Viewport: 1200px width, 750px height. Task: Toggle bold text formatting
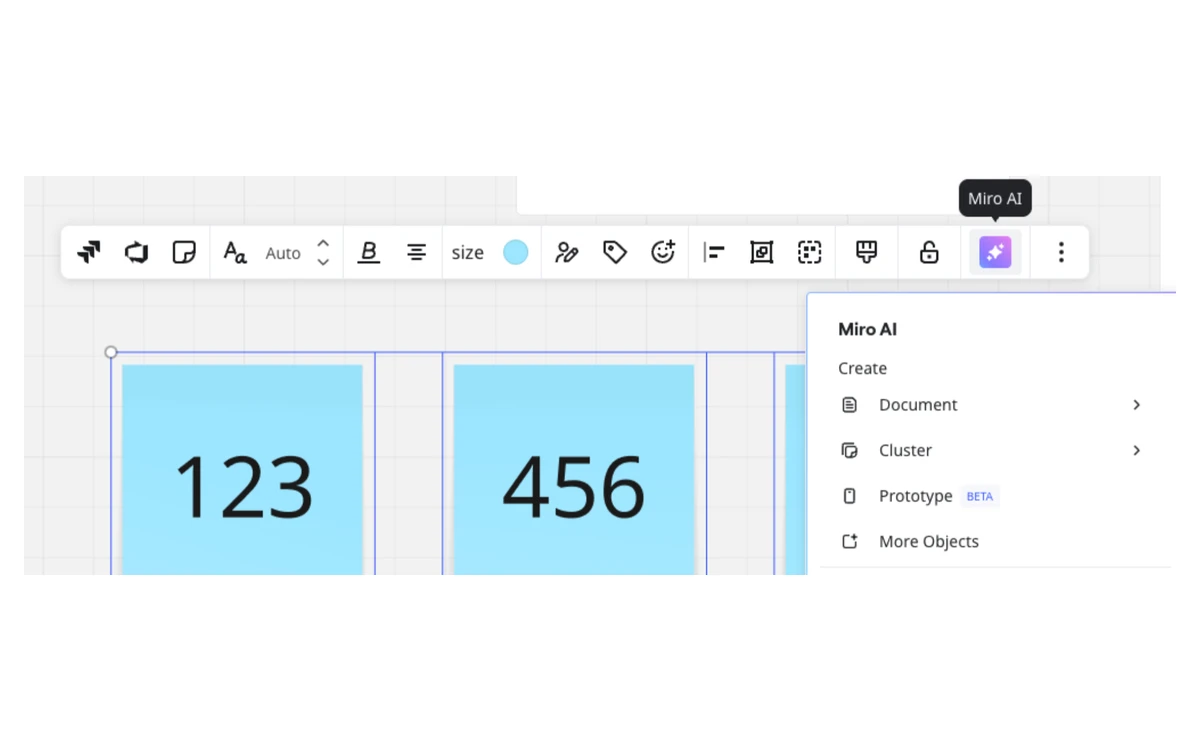(x=369, y=252)
